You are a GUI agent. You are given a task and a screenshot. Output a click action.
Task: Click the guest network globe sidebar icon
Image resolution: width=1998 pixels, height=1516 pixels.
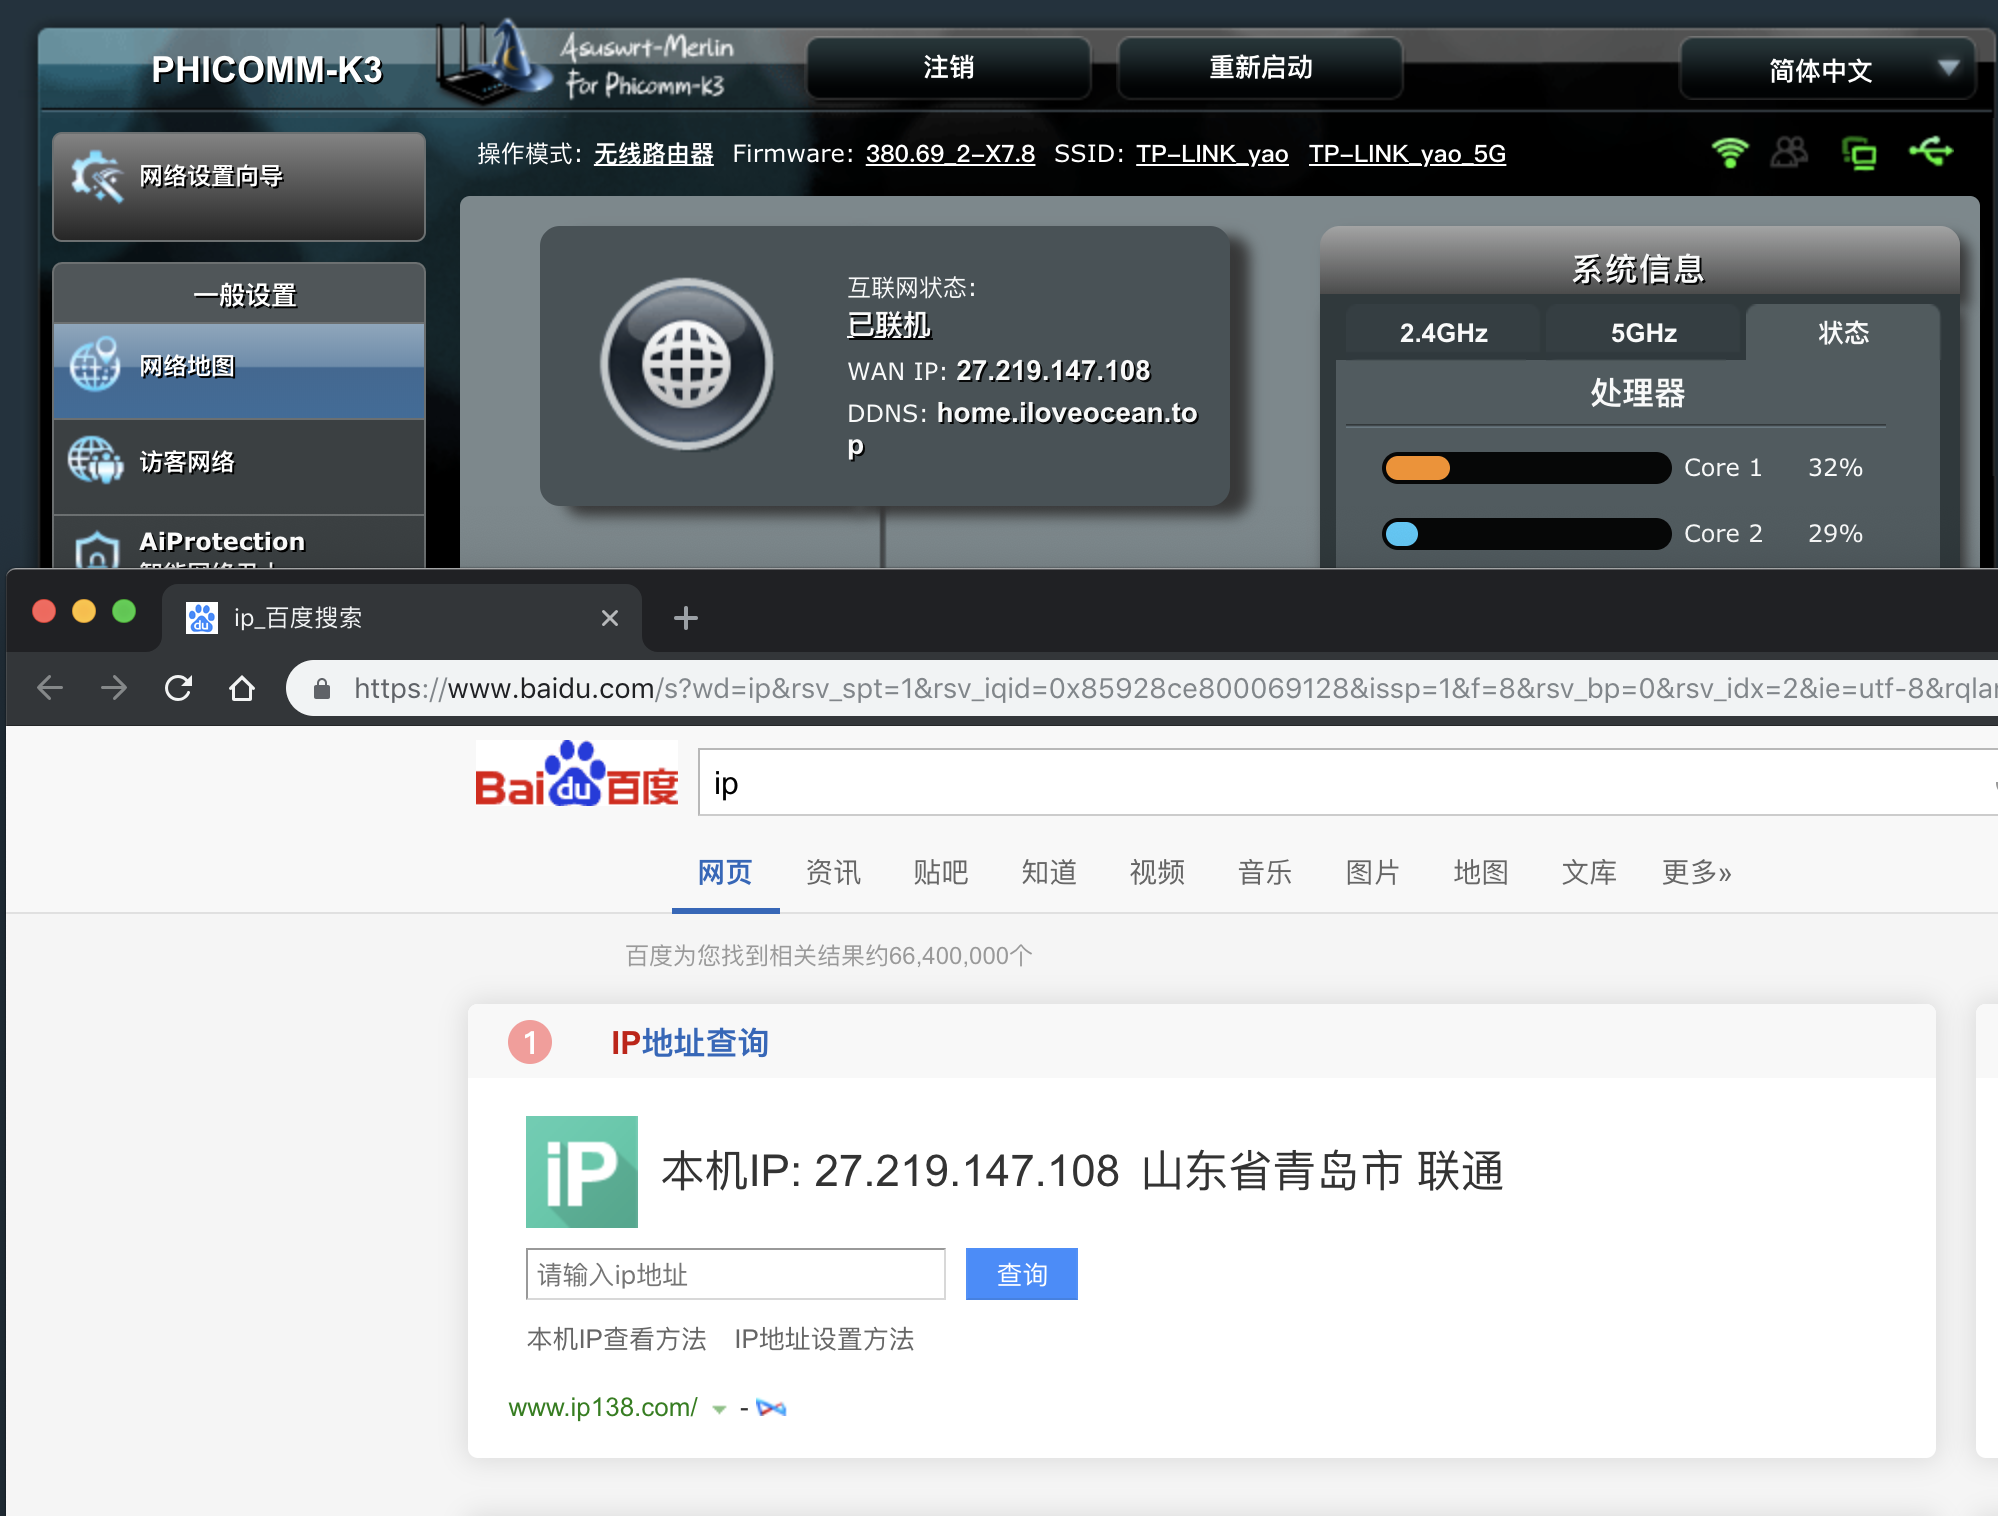[95, 461]
